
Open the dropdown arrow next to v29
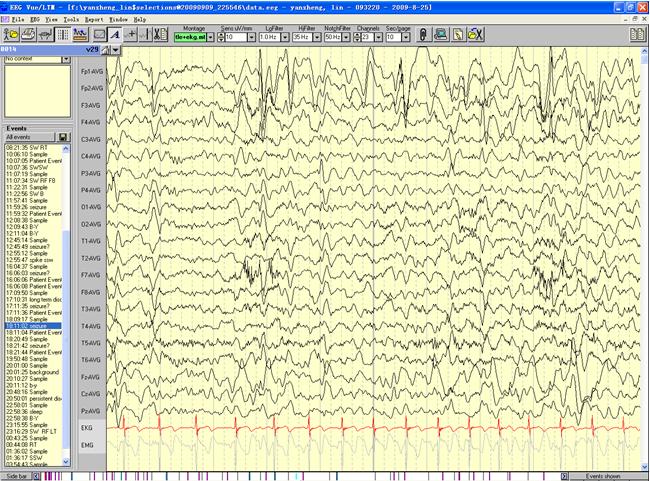coord(116,50)
